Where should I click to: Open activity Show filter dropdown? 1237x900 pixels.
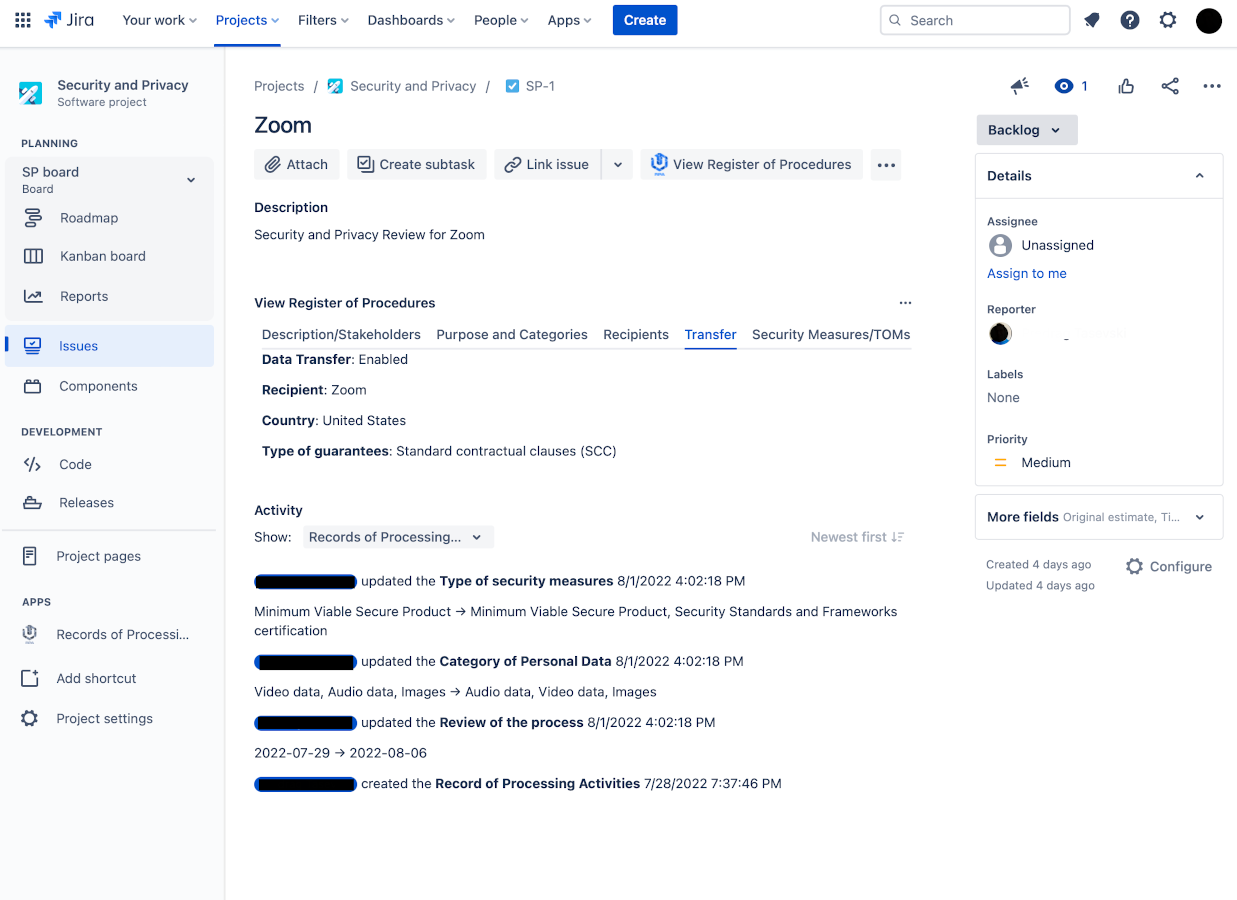[398, 537]
